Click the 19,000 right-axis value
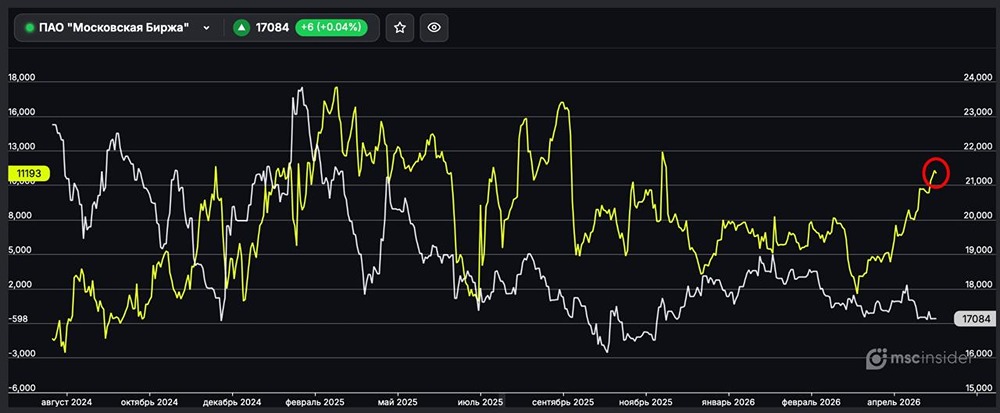This screenshot has width=1000, height=413. pos(978,250)
